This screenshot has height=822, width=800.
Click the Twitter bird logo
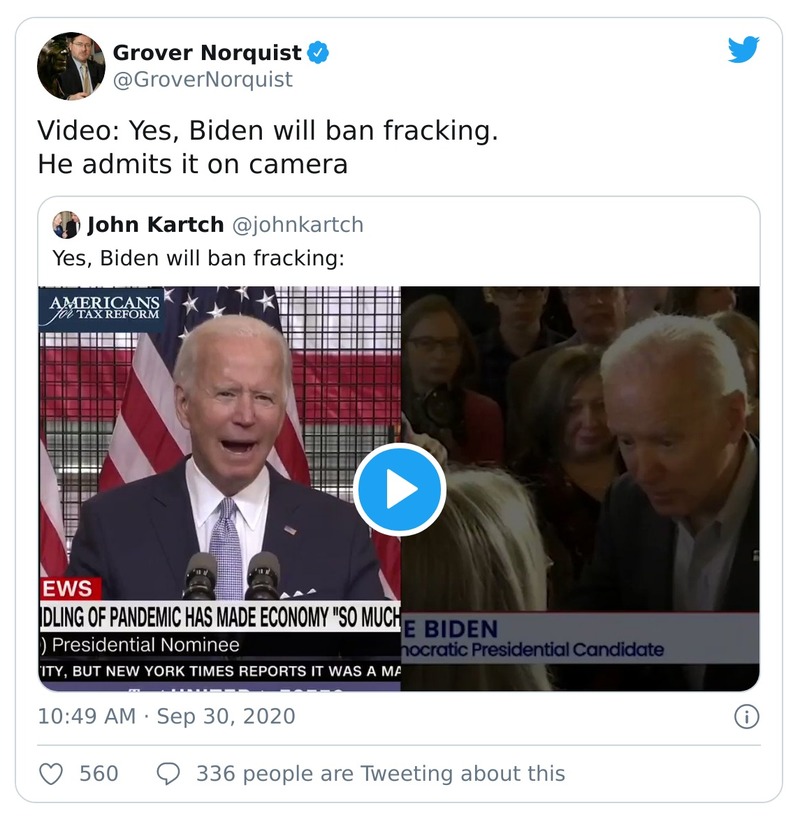(x=743, y=50)
